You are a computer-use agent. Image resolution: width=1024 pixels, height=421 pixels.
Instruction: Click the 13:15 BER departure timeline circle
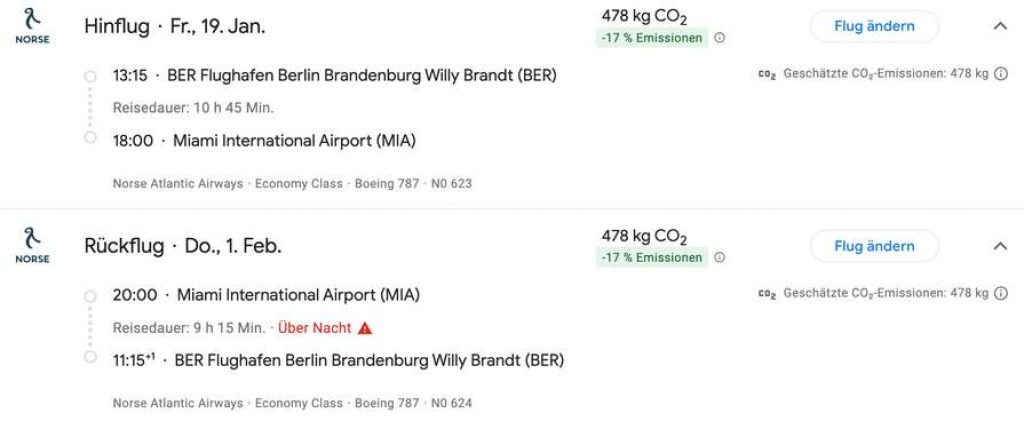coord(90,76)
